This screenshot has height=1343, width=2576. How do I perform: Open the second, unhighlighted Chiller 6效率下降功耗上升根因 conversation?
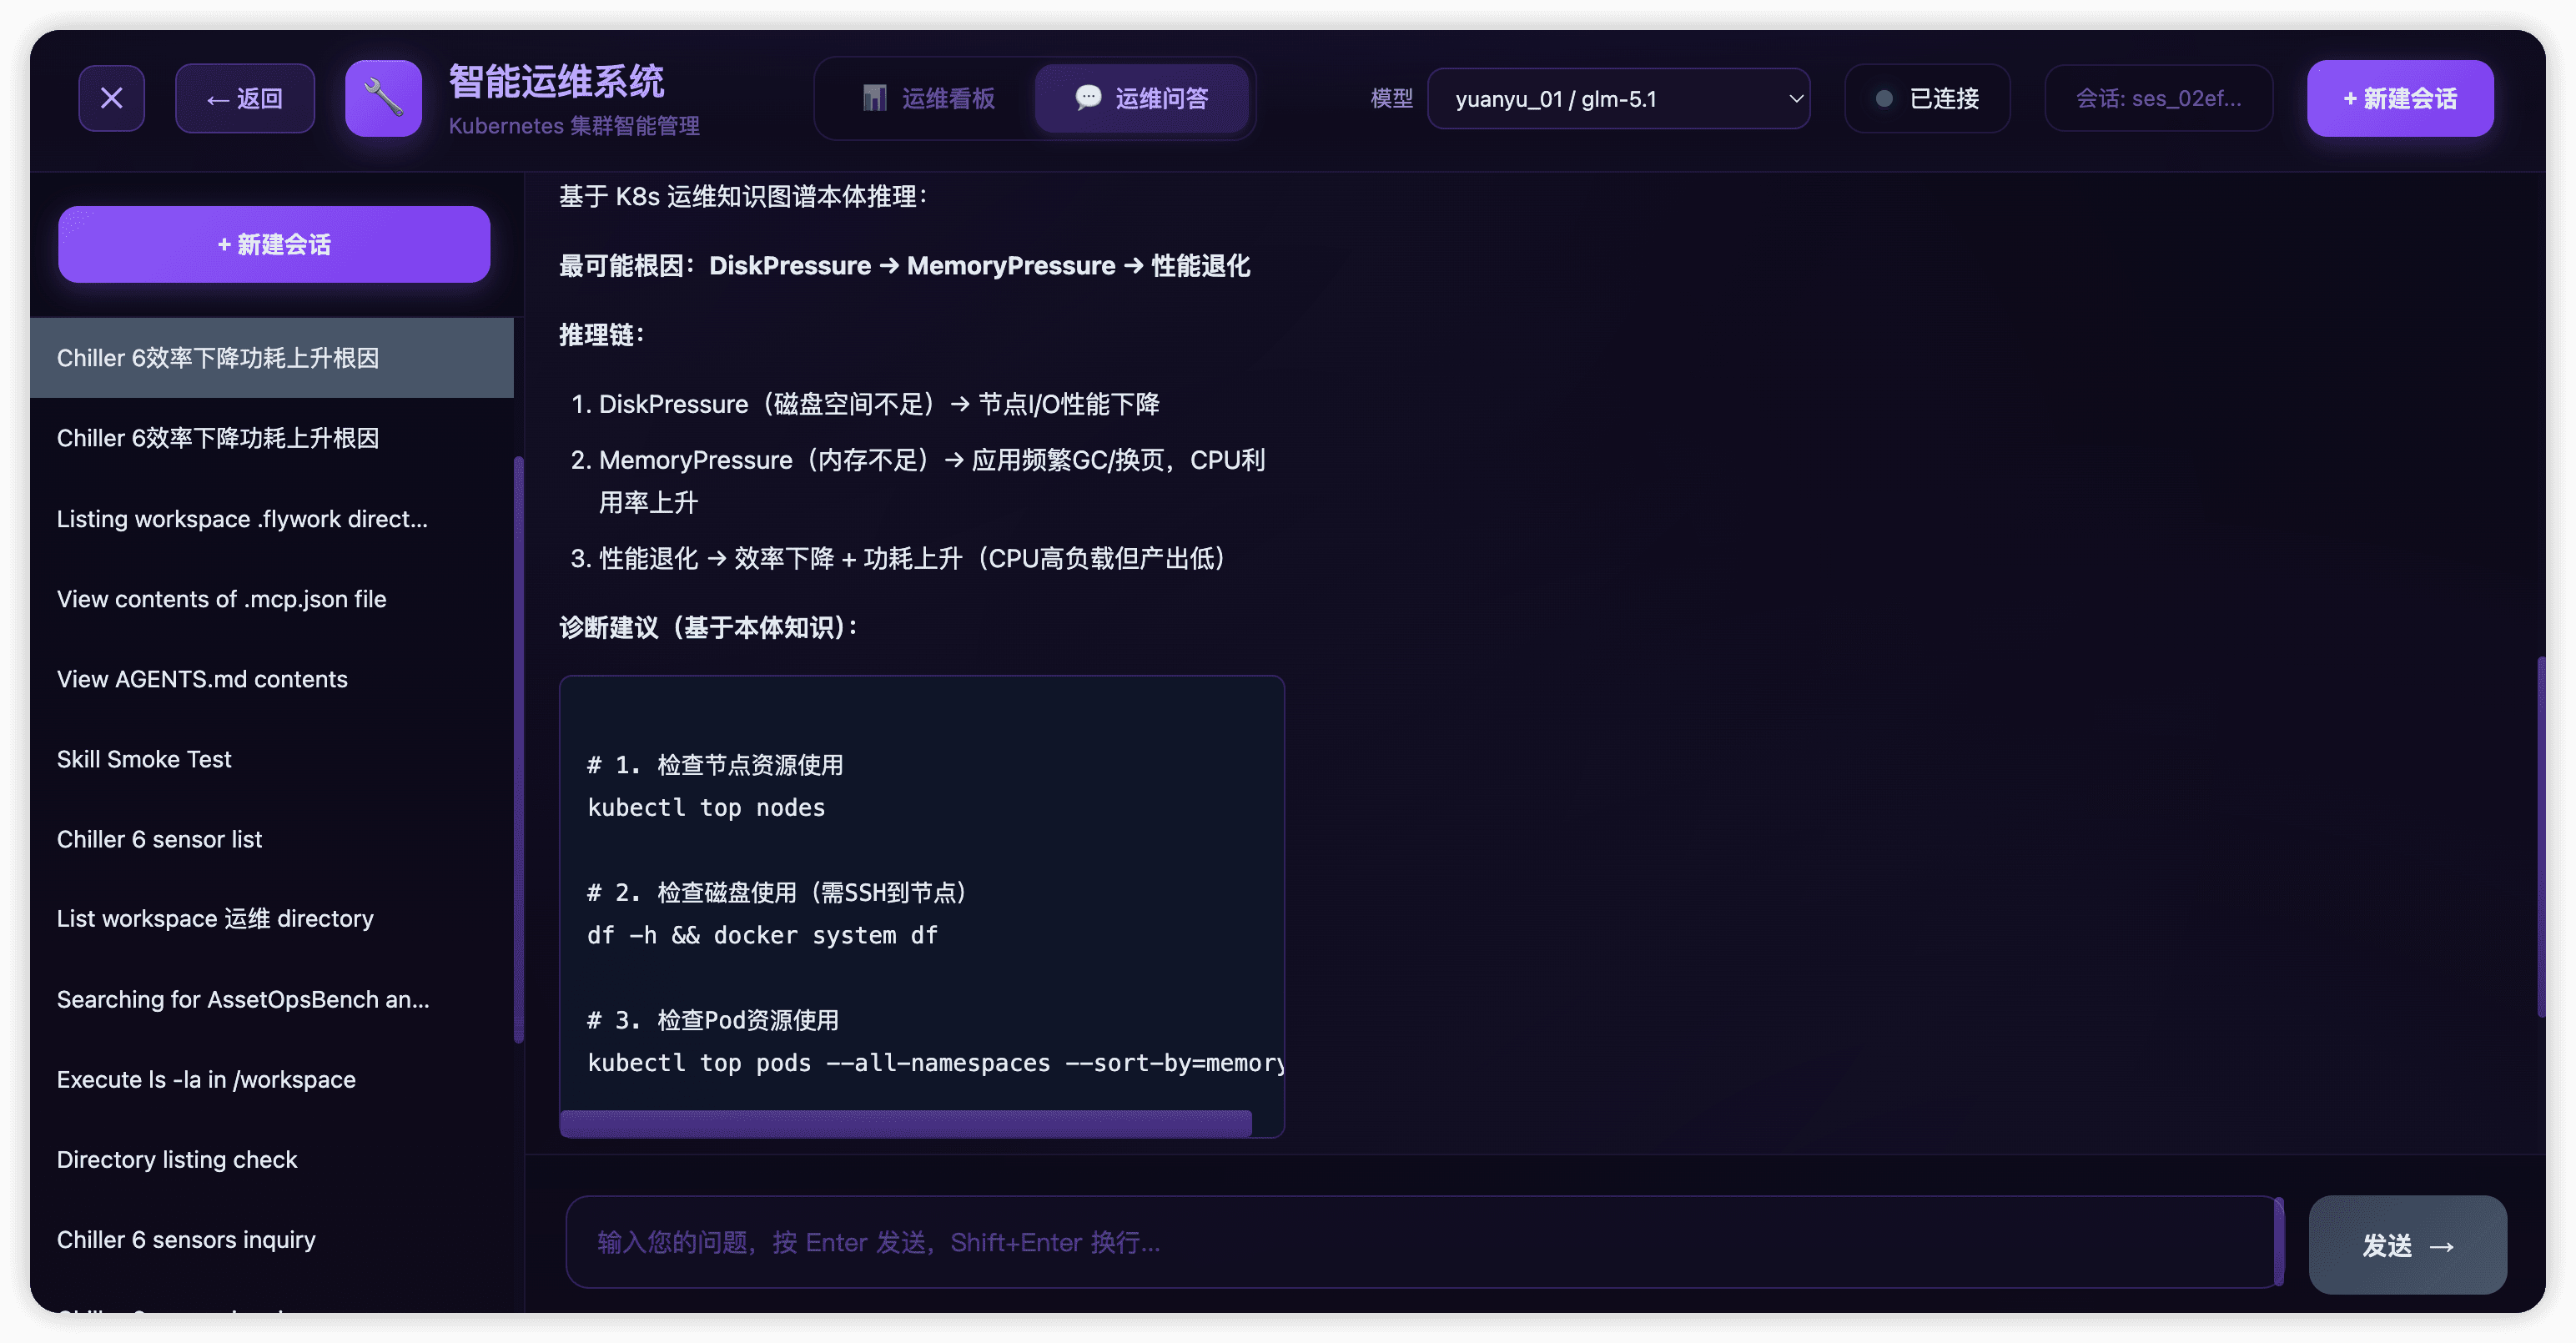pyautogui.click(x=272, y=438)
